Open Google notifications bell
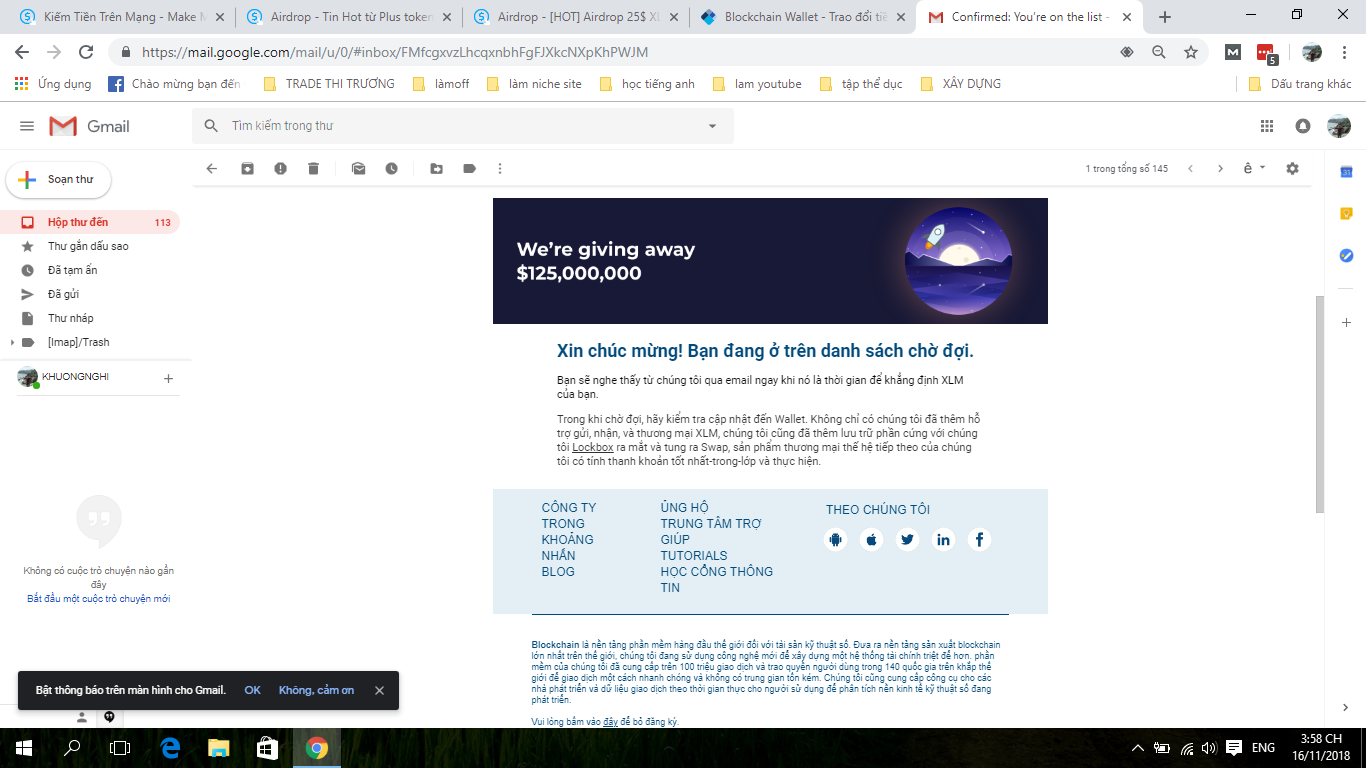The width and height of the screenshot is (1366, 768). click(1303, 126)
